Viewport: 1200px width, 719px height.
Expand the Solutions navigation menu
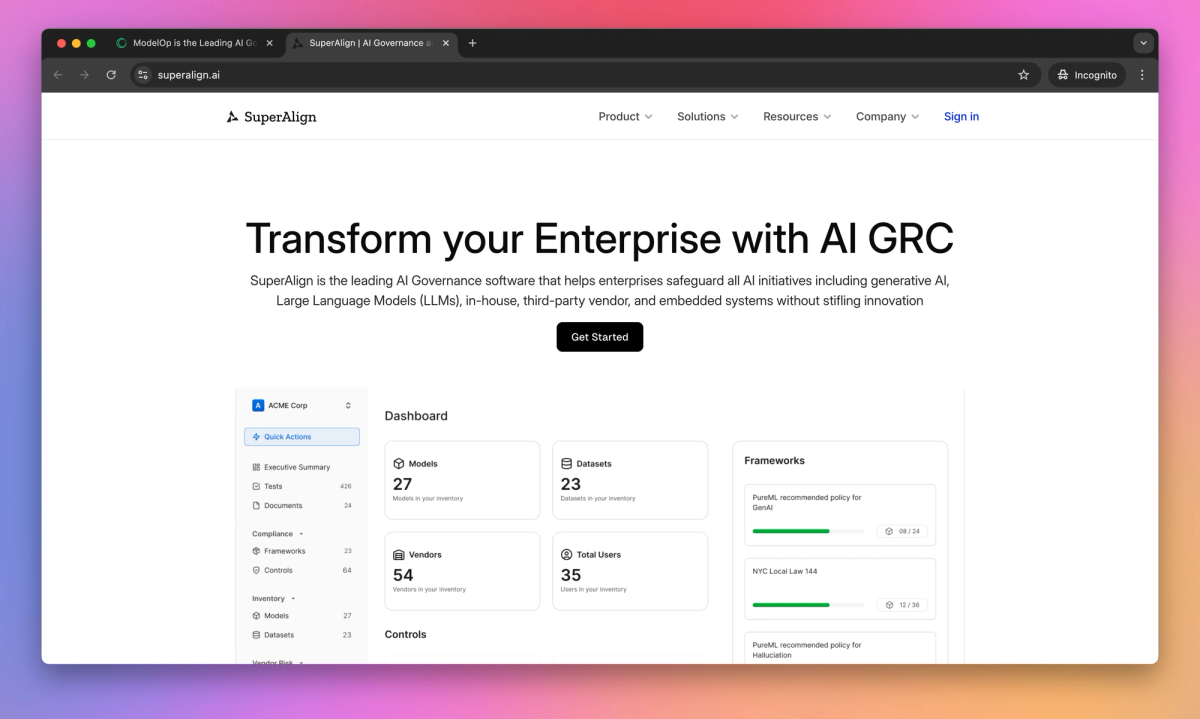[x=708, y=117]
